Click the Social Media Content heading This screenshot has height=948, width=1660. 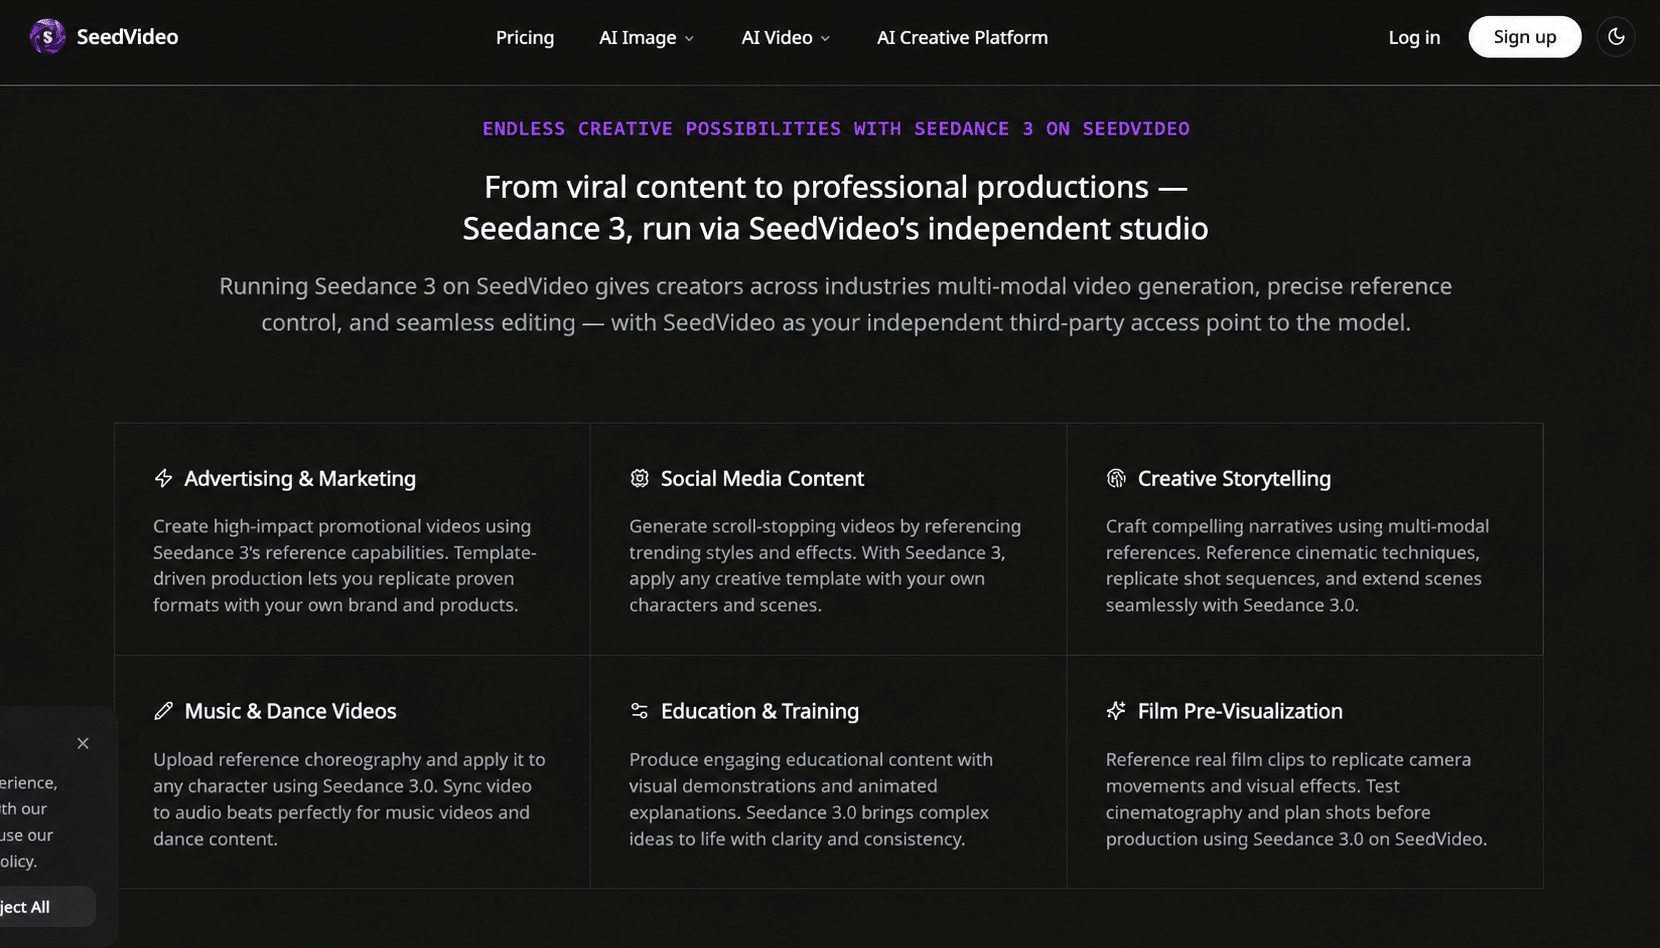pyautogui.click(x=762, y=479)
